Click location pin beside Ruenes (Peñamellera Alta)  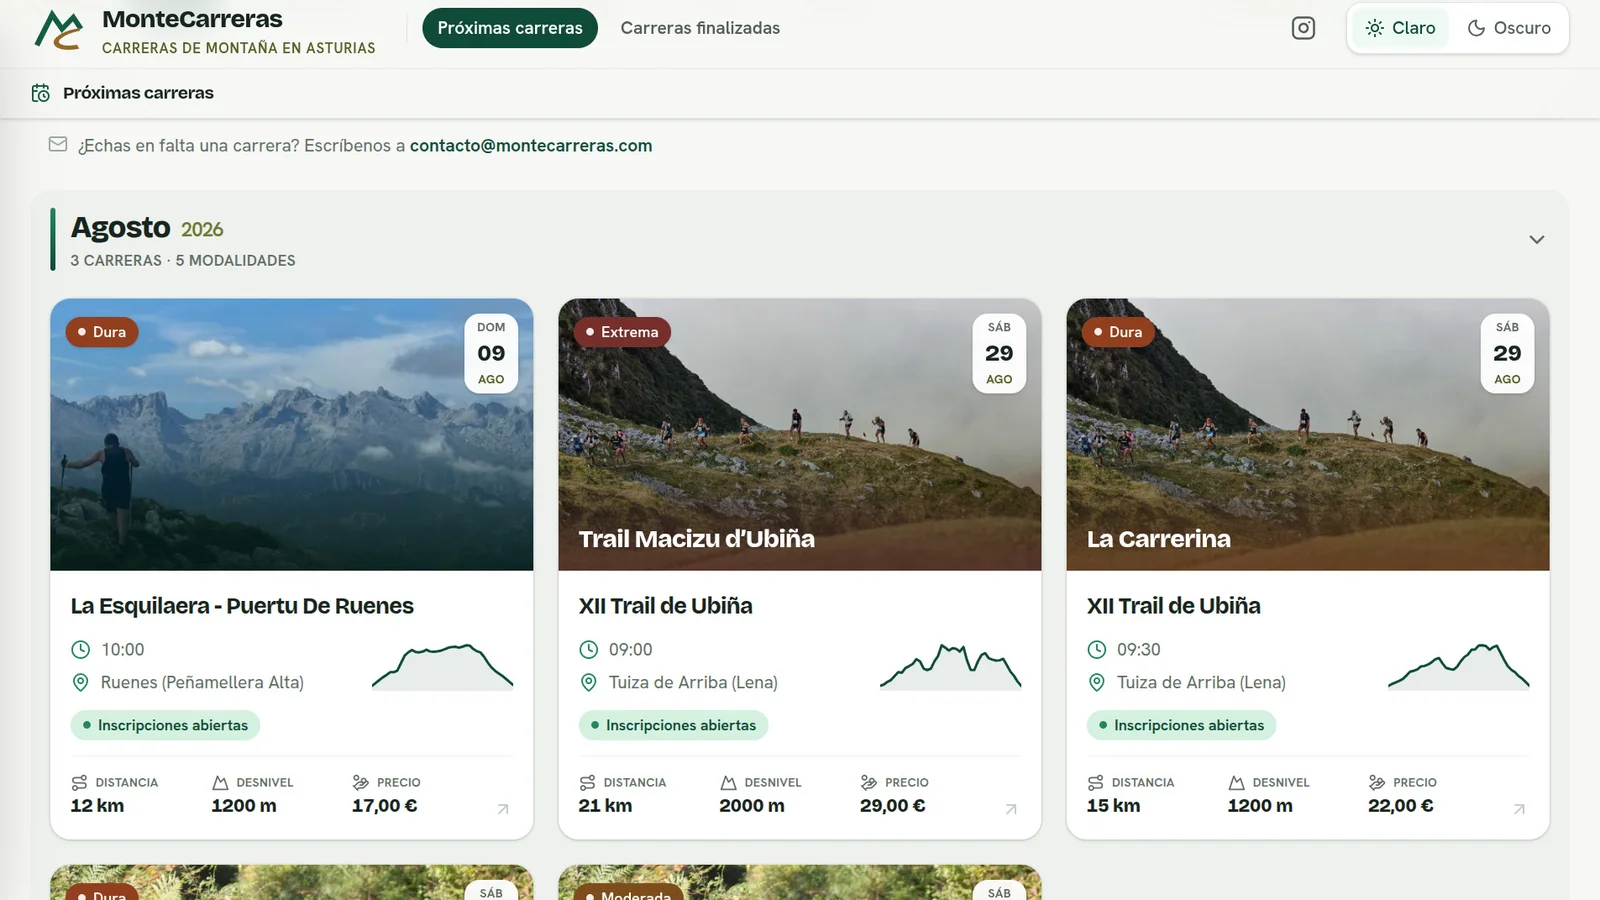(x=81, y=683)
